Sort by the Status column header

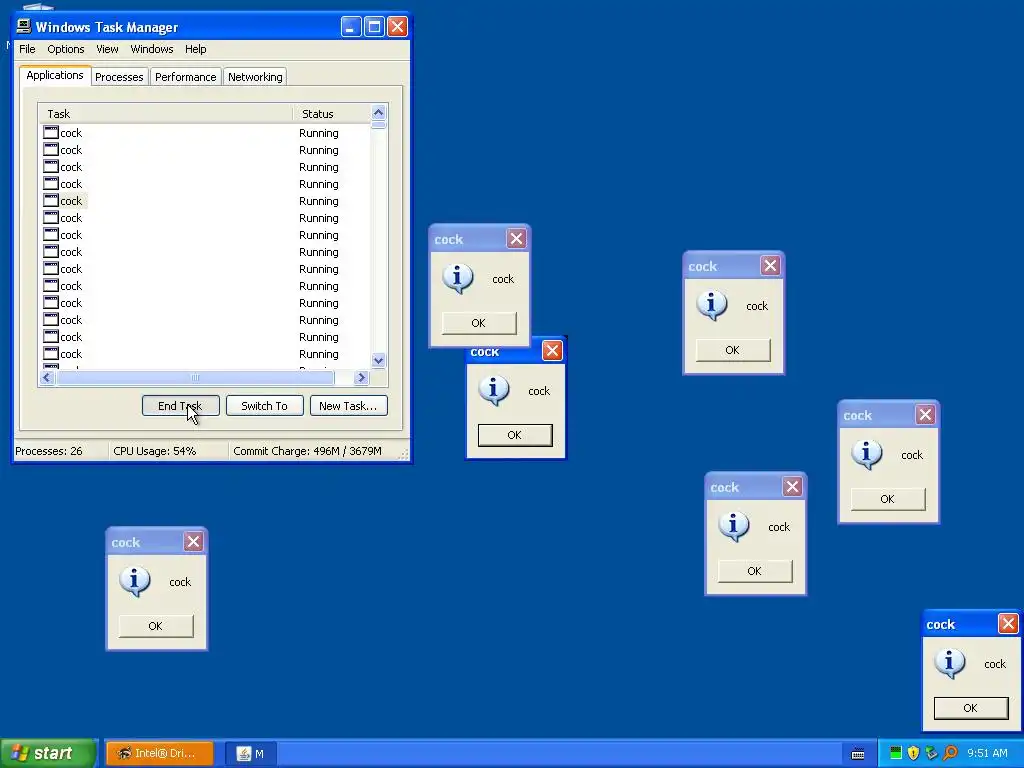331,114
